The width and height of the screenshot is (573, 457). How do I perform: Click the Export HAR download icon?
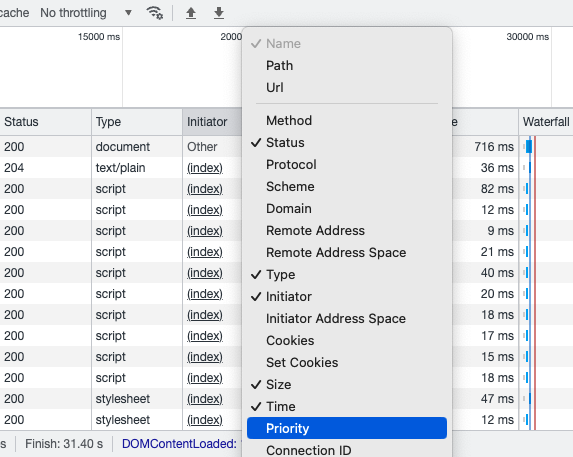coord(219,13)
